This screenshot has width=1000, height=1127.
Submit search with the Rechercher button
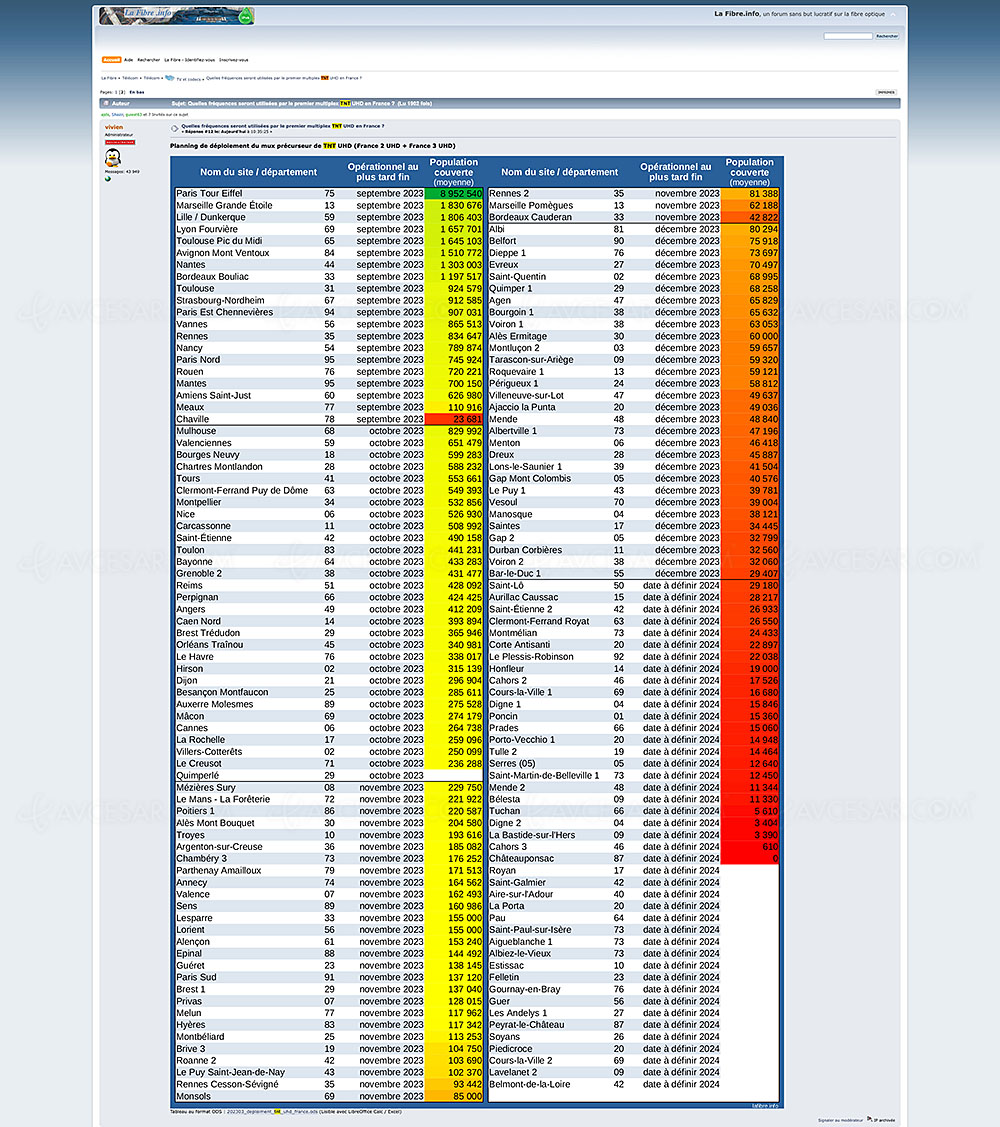tap(887, 36)
